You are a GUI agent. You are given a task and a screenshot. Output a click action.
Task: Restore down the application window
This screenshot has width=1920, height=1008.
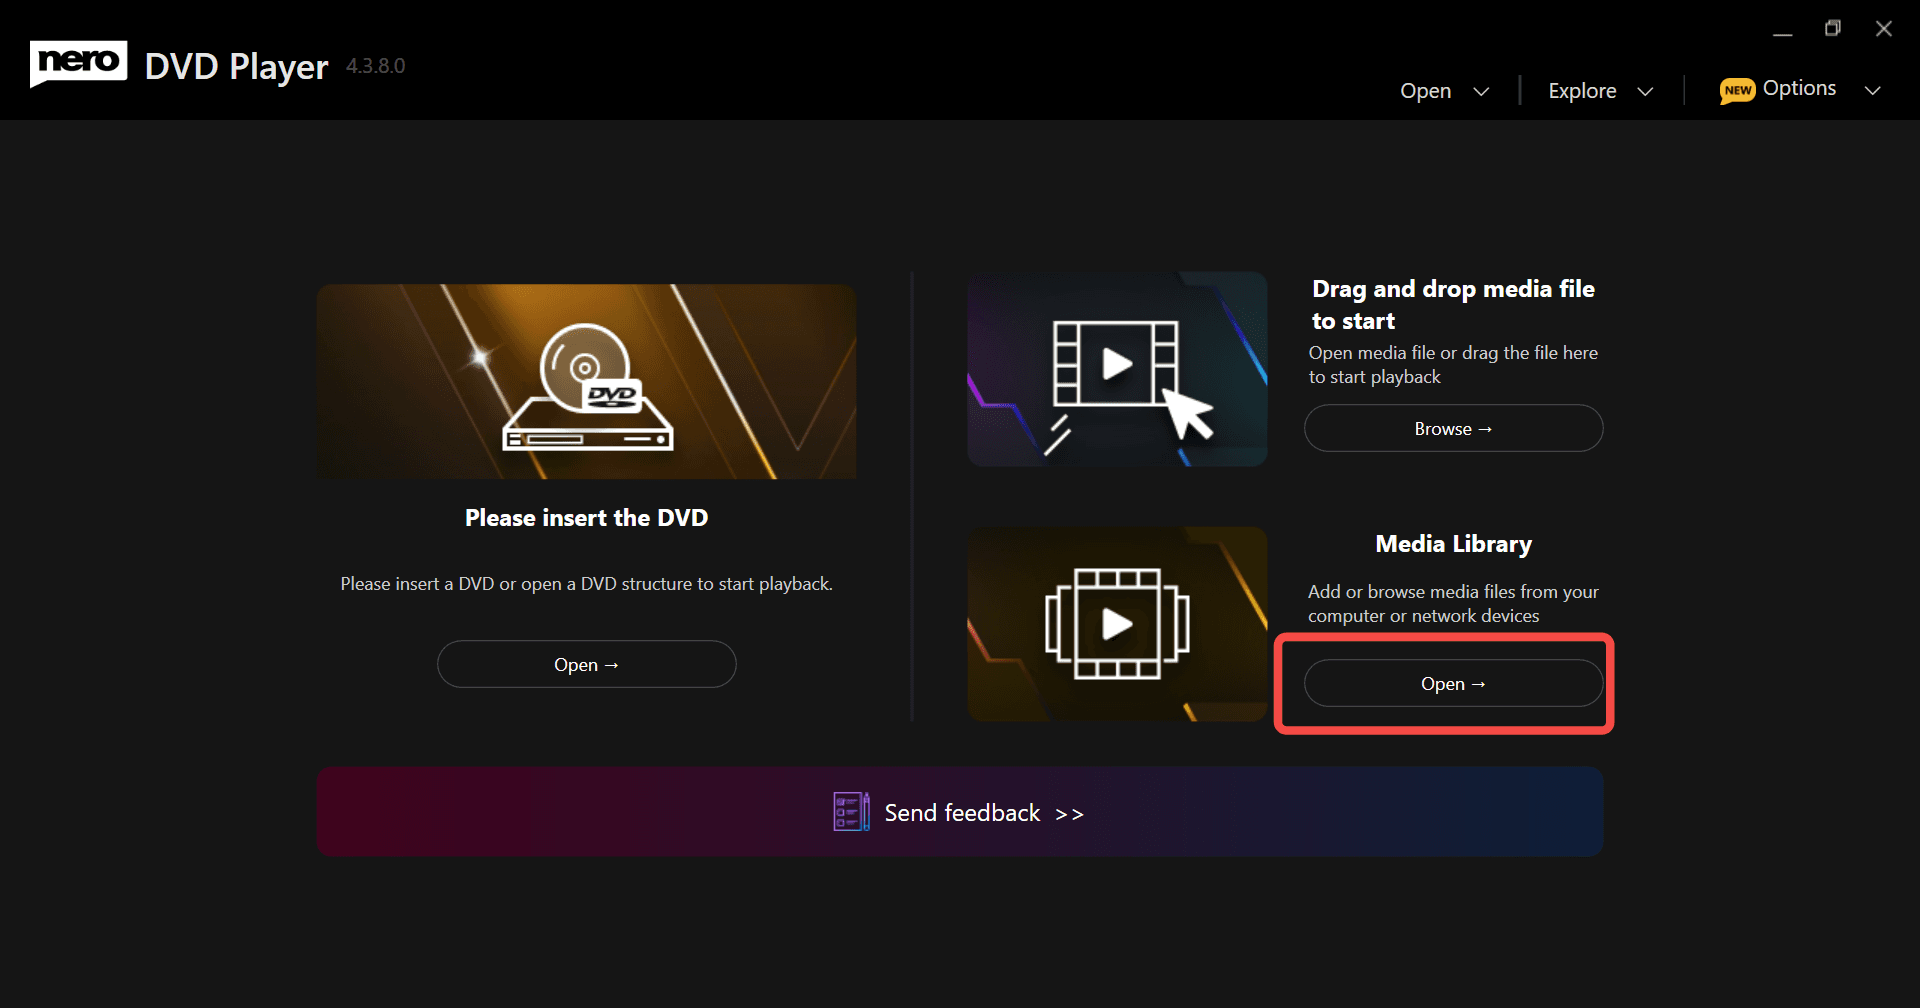point(1833,29)
